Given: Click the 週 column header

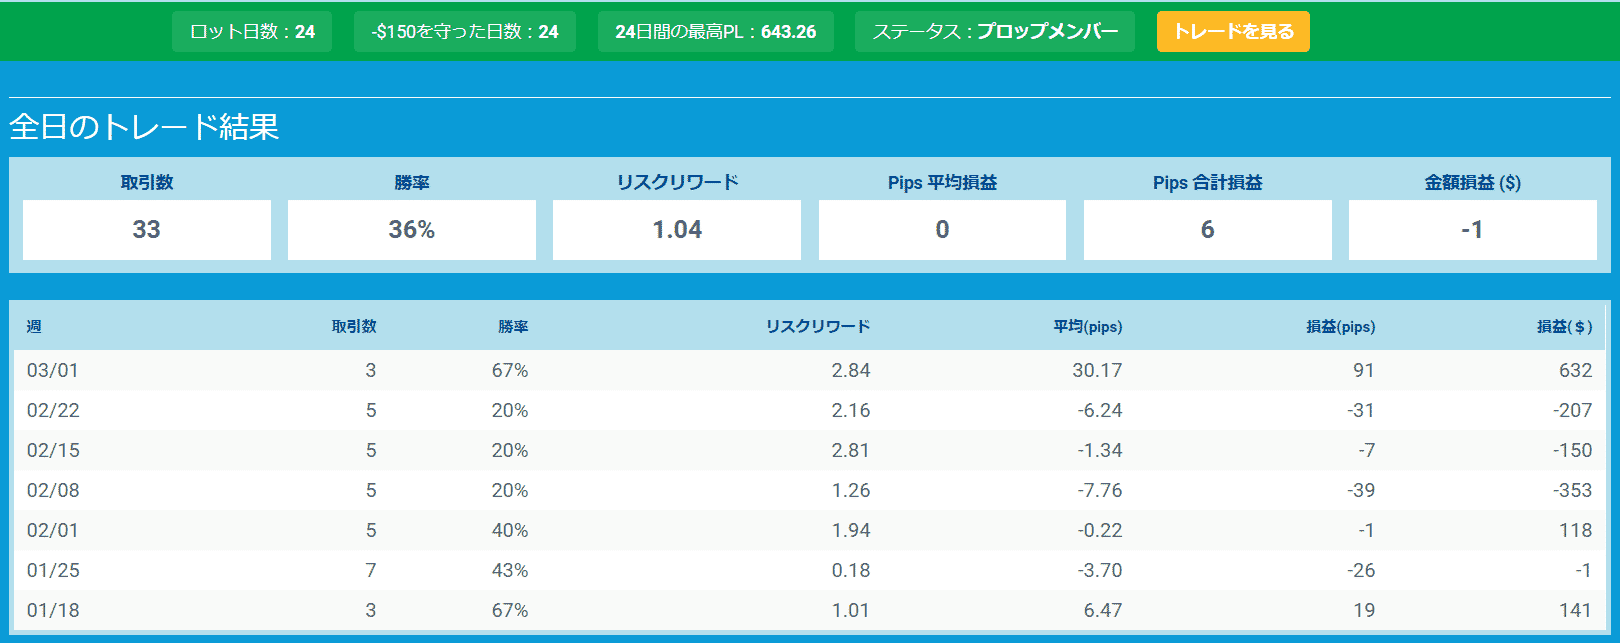Looking at the screenshot, I should pos(34,327).
